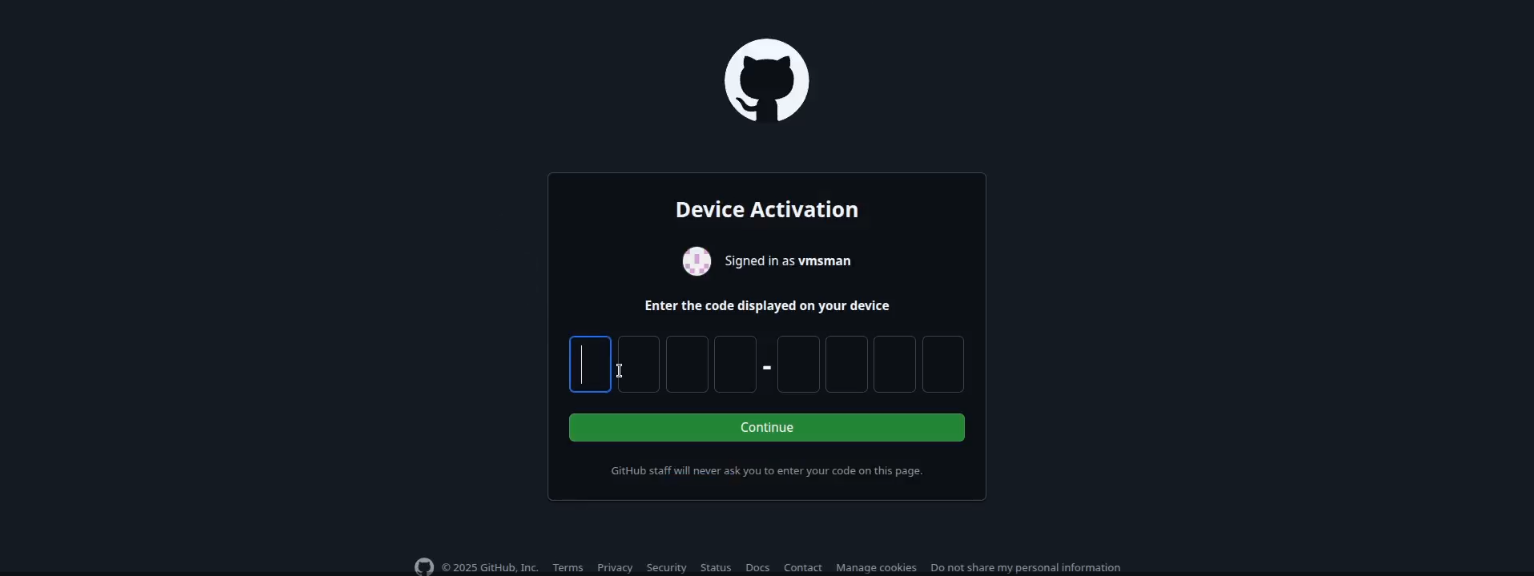The image size is (1534, 576).
Task: Open the Privacy footer link
Action: point(615,567)
